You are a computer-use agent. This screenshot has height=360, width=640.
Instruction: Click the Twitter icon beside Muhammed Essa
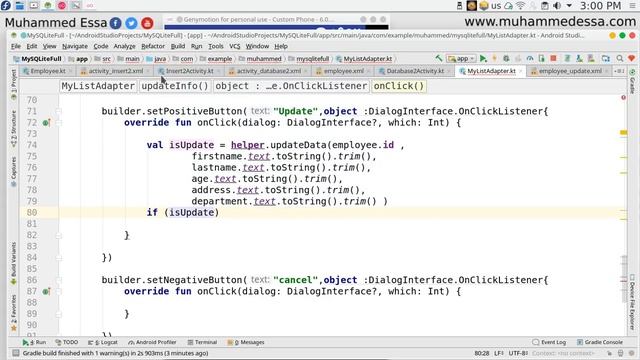pos(131,23)
